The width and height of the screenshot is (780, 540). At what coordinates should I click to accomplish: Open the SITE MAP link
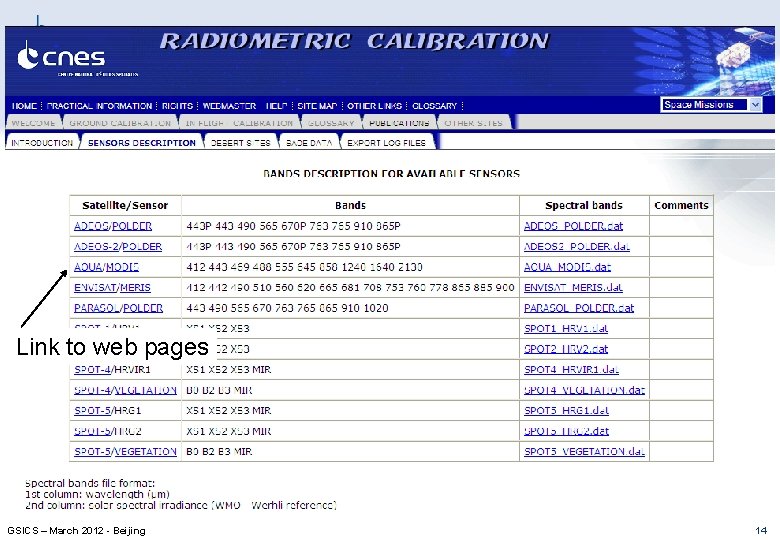[317, 106]
